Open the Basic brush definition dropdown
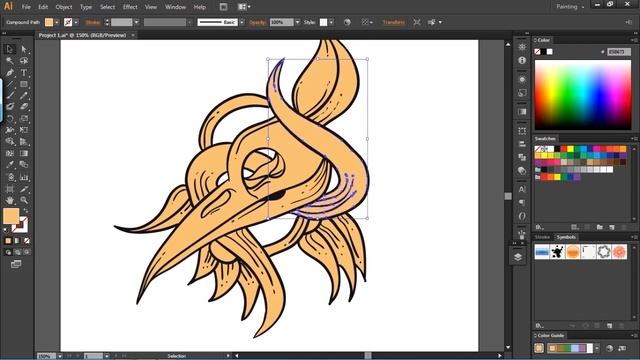Image resolution: width=640 pixels, height=360 pixels. click(242, 22)
